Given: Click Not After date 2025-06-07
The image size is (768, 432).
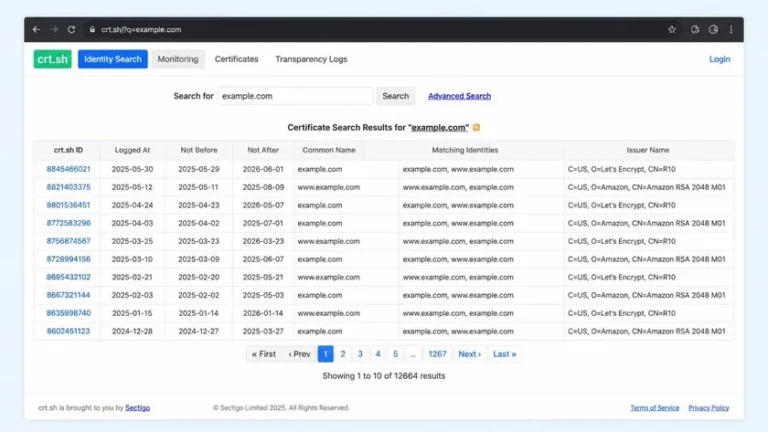Looking at the screenshot, I should click(x=263, y=259).
